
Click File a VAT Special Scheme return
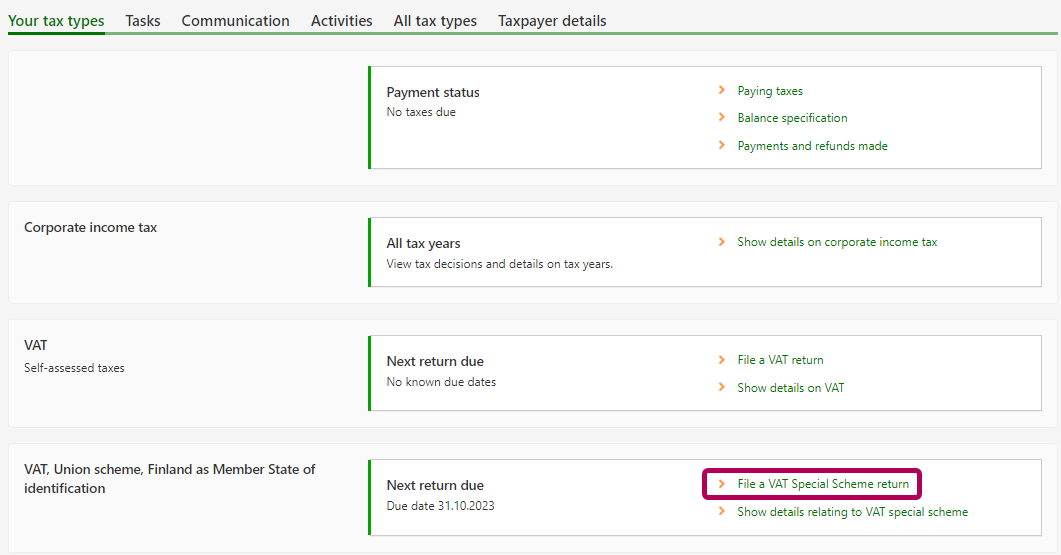823,484
